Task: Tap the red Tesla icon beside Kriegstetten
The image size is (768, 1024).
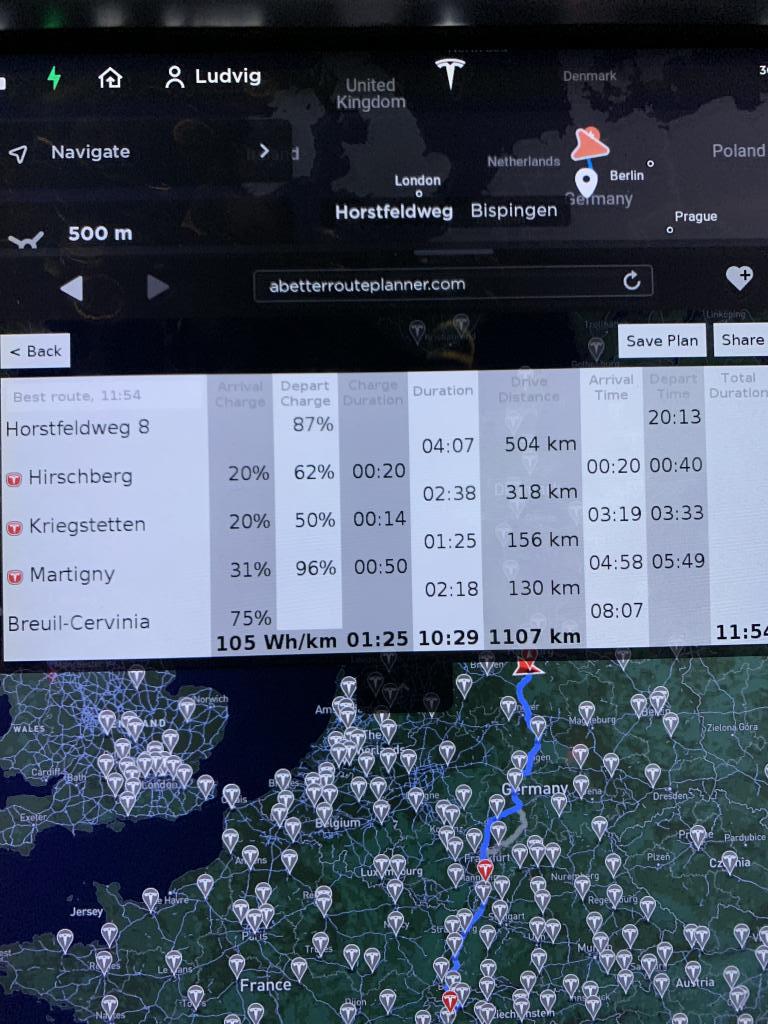Action: coord(14,528)
